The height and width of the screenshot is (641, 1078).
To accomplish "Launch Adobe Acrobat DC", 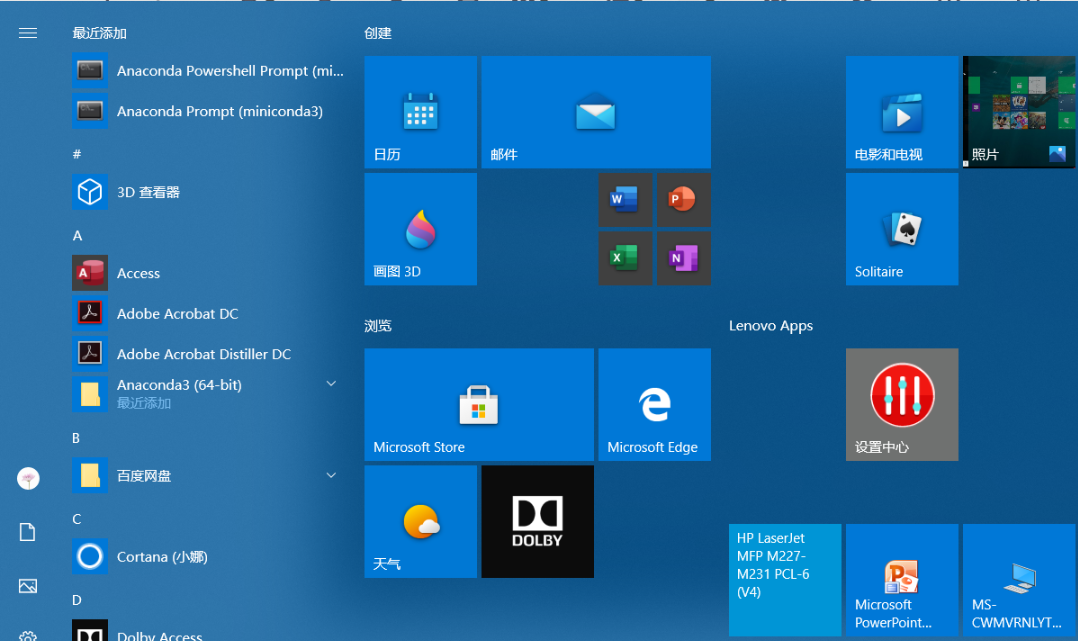I will [208, 314].
